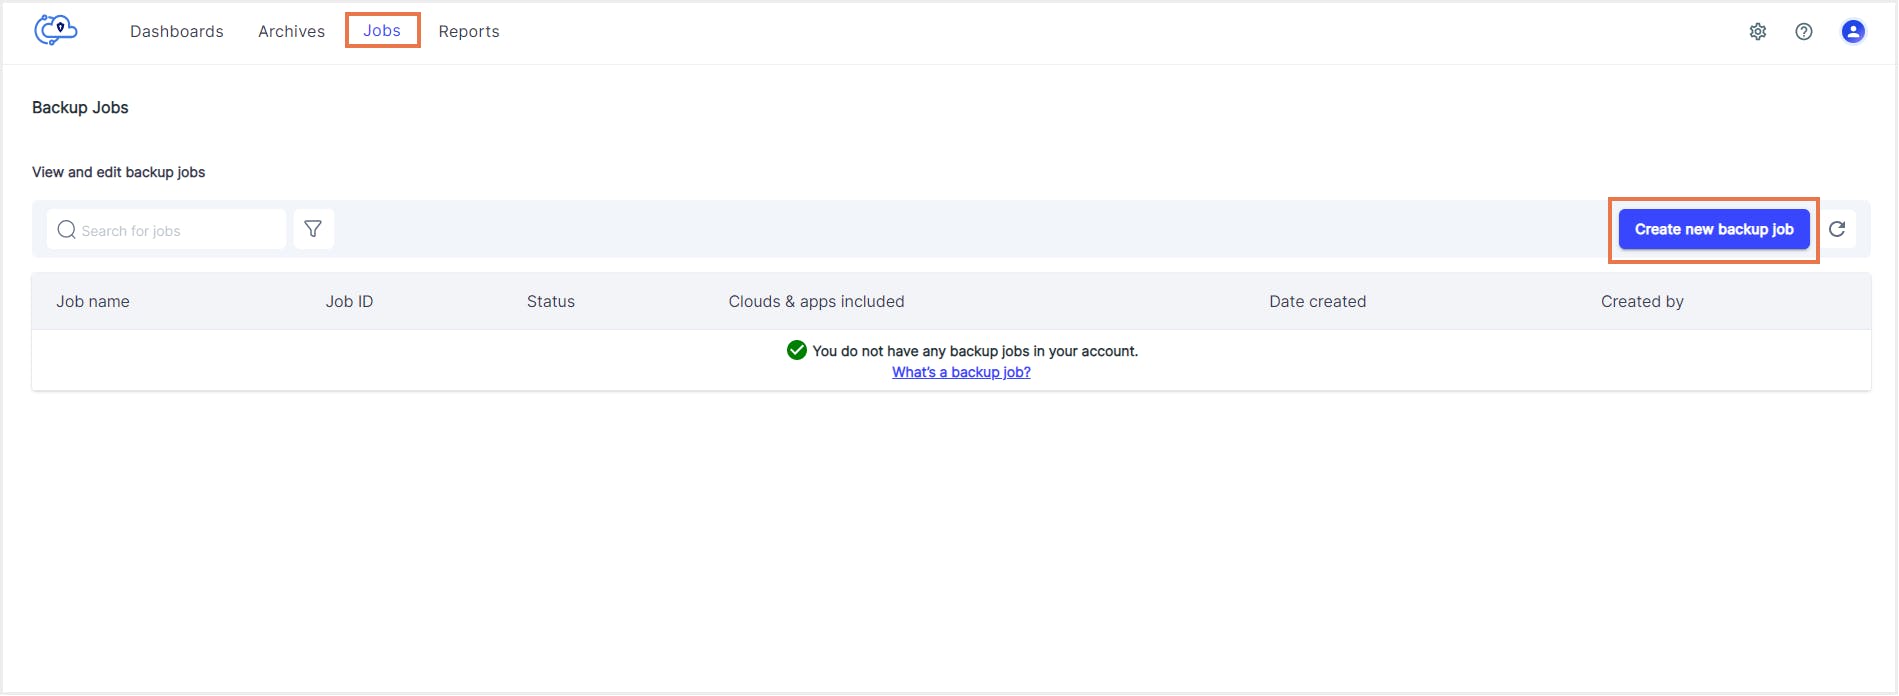Follow the "What's a backup job?" link

(x=961, y=372)
